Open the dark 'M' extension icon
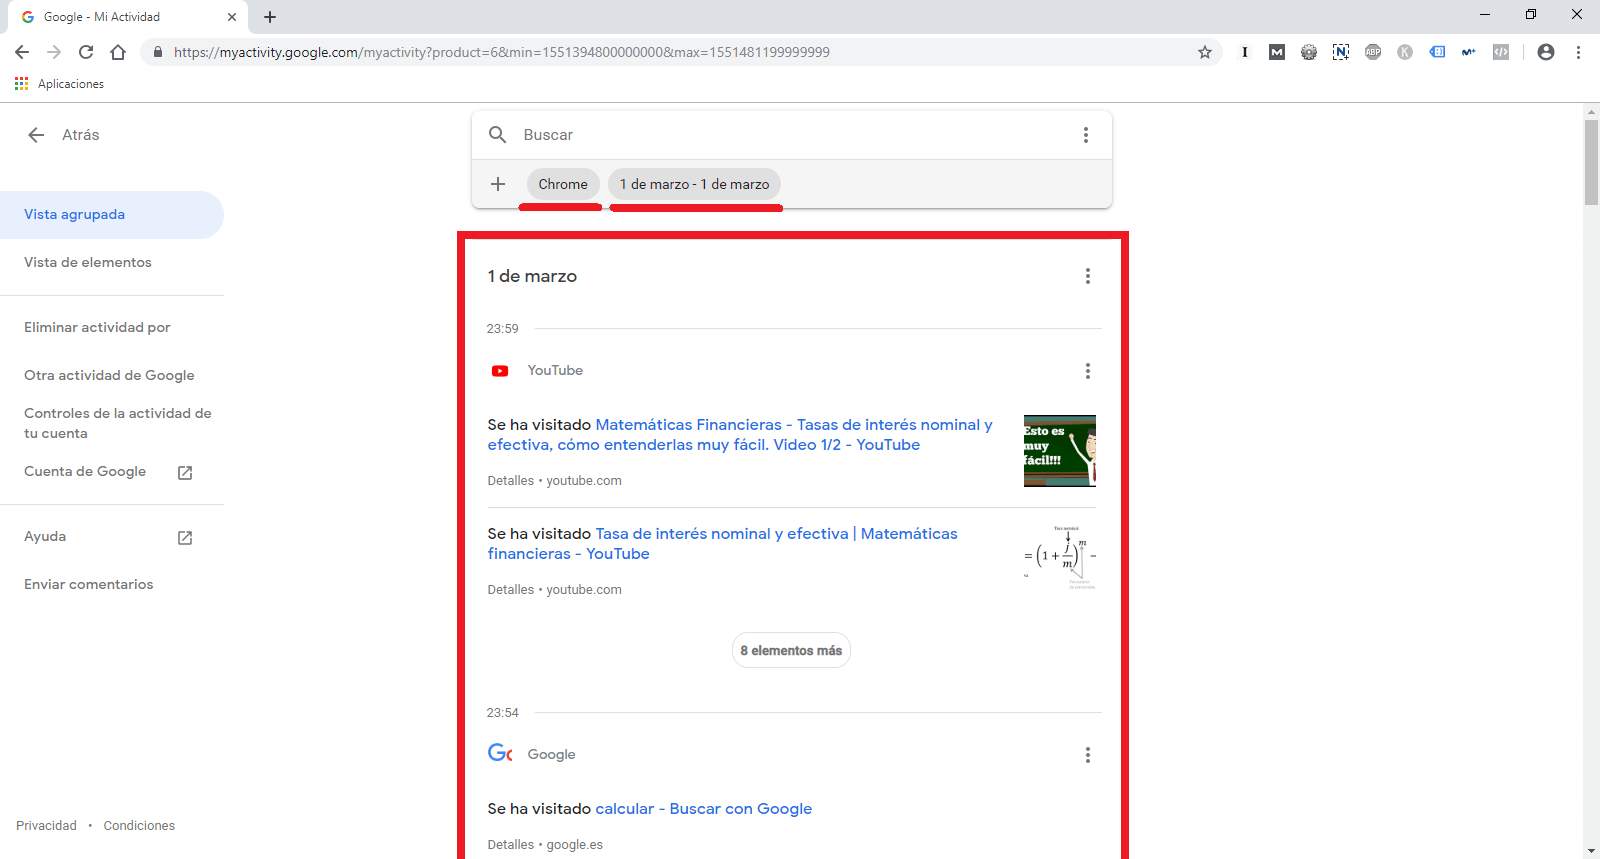The image size is (1600, 859). coord(1277,52)
